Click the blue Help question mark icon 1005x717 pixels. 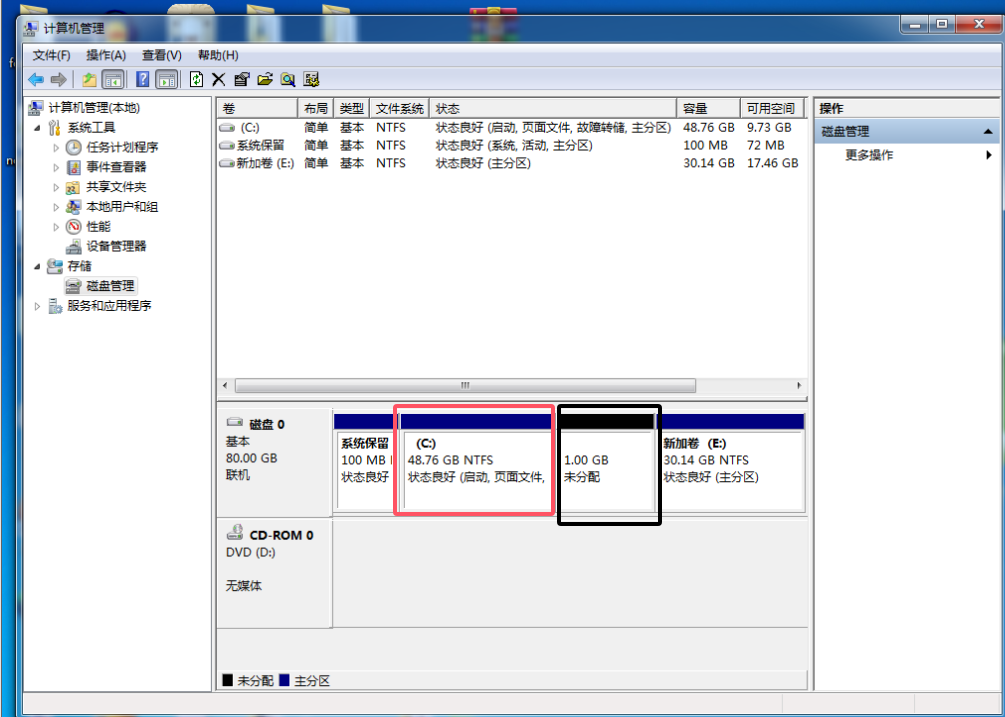coord(143,80)
